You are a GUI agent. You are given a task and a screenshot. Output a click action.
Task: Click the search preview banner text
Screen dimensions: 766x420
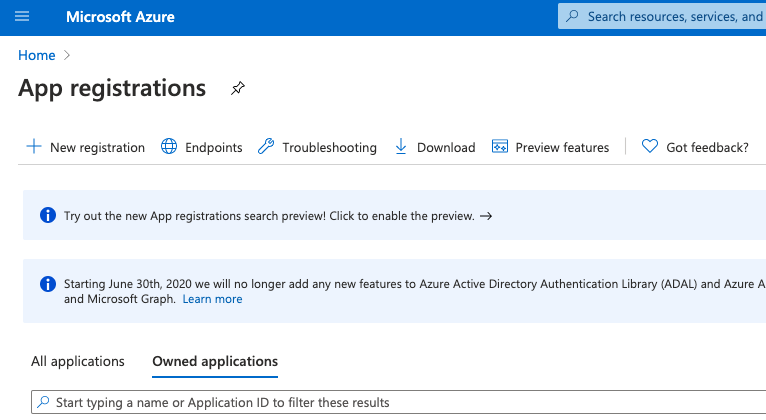[269, 216]
